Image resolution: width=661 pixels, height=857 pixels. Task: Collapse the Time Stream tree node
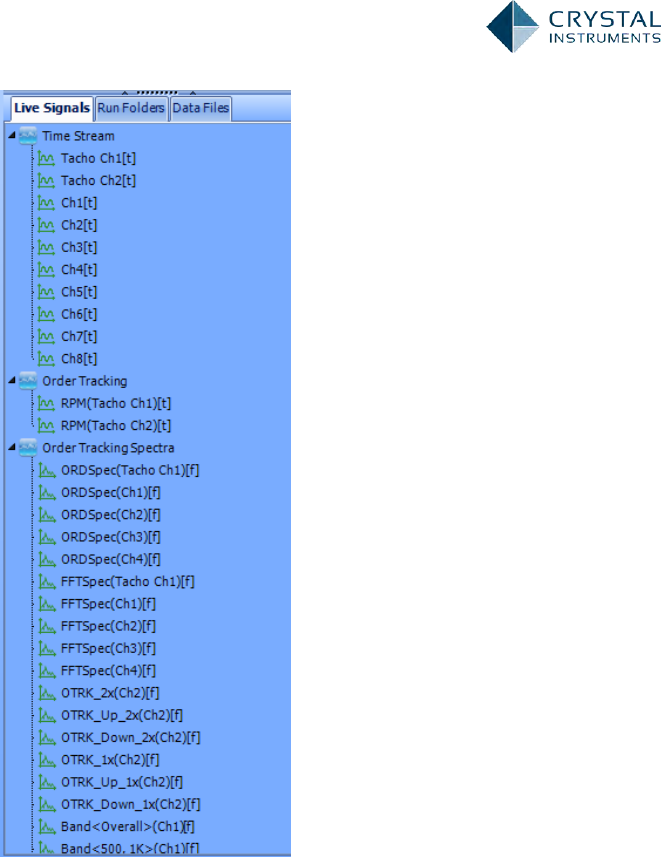pos(12,135)
